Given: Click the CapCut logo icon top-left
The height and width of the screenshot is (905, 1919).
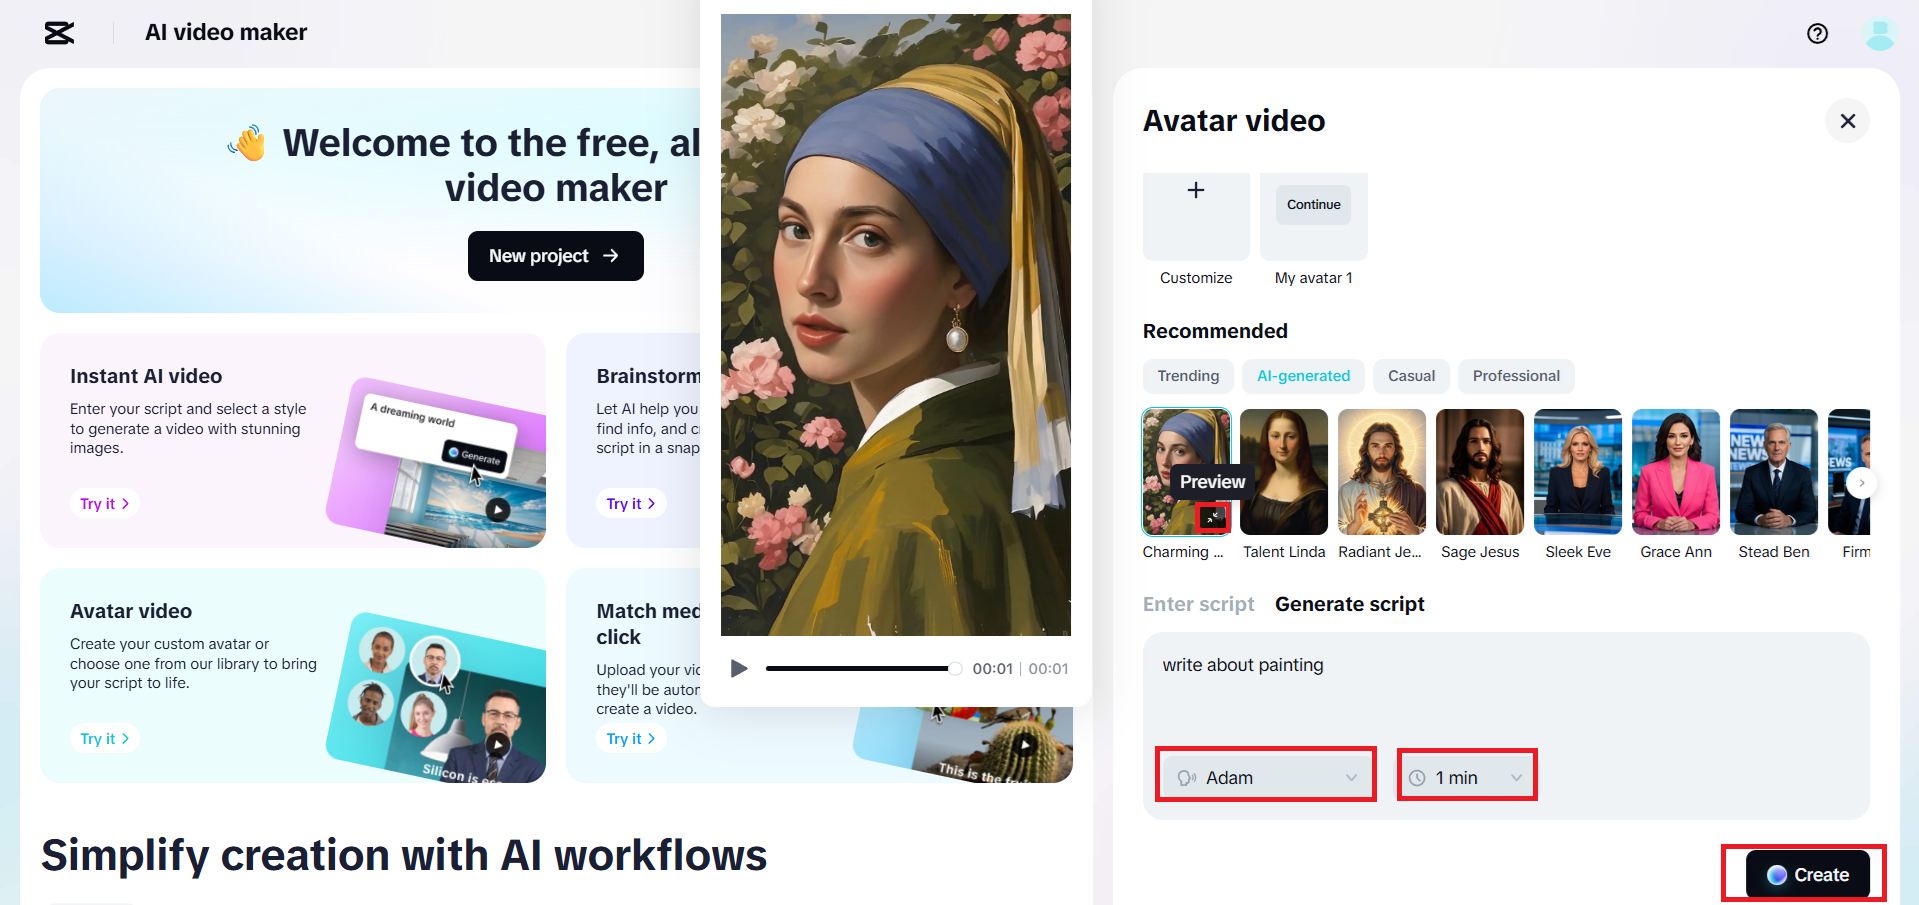Looking at the screenshot, I should (x=58, y=32).
